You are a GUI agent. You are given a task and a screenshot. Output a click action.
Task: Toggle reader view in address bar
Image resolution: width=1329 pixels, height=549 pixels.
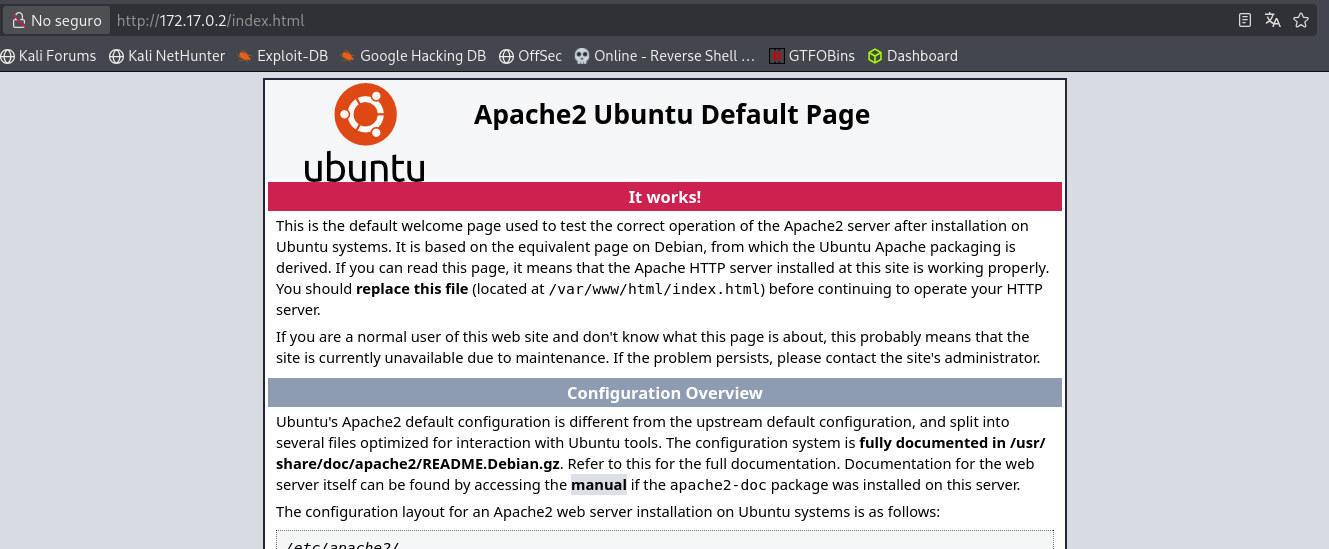[x=1245, y=20]
